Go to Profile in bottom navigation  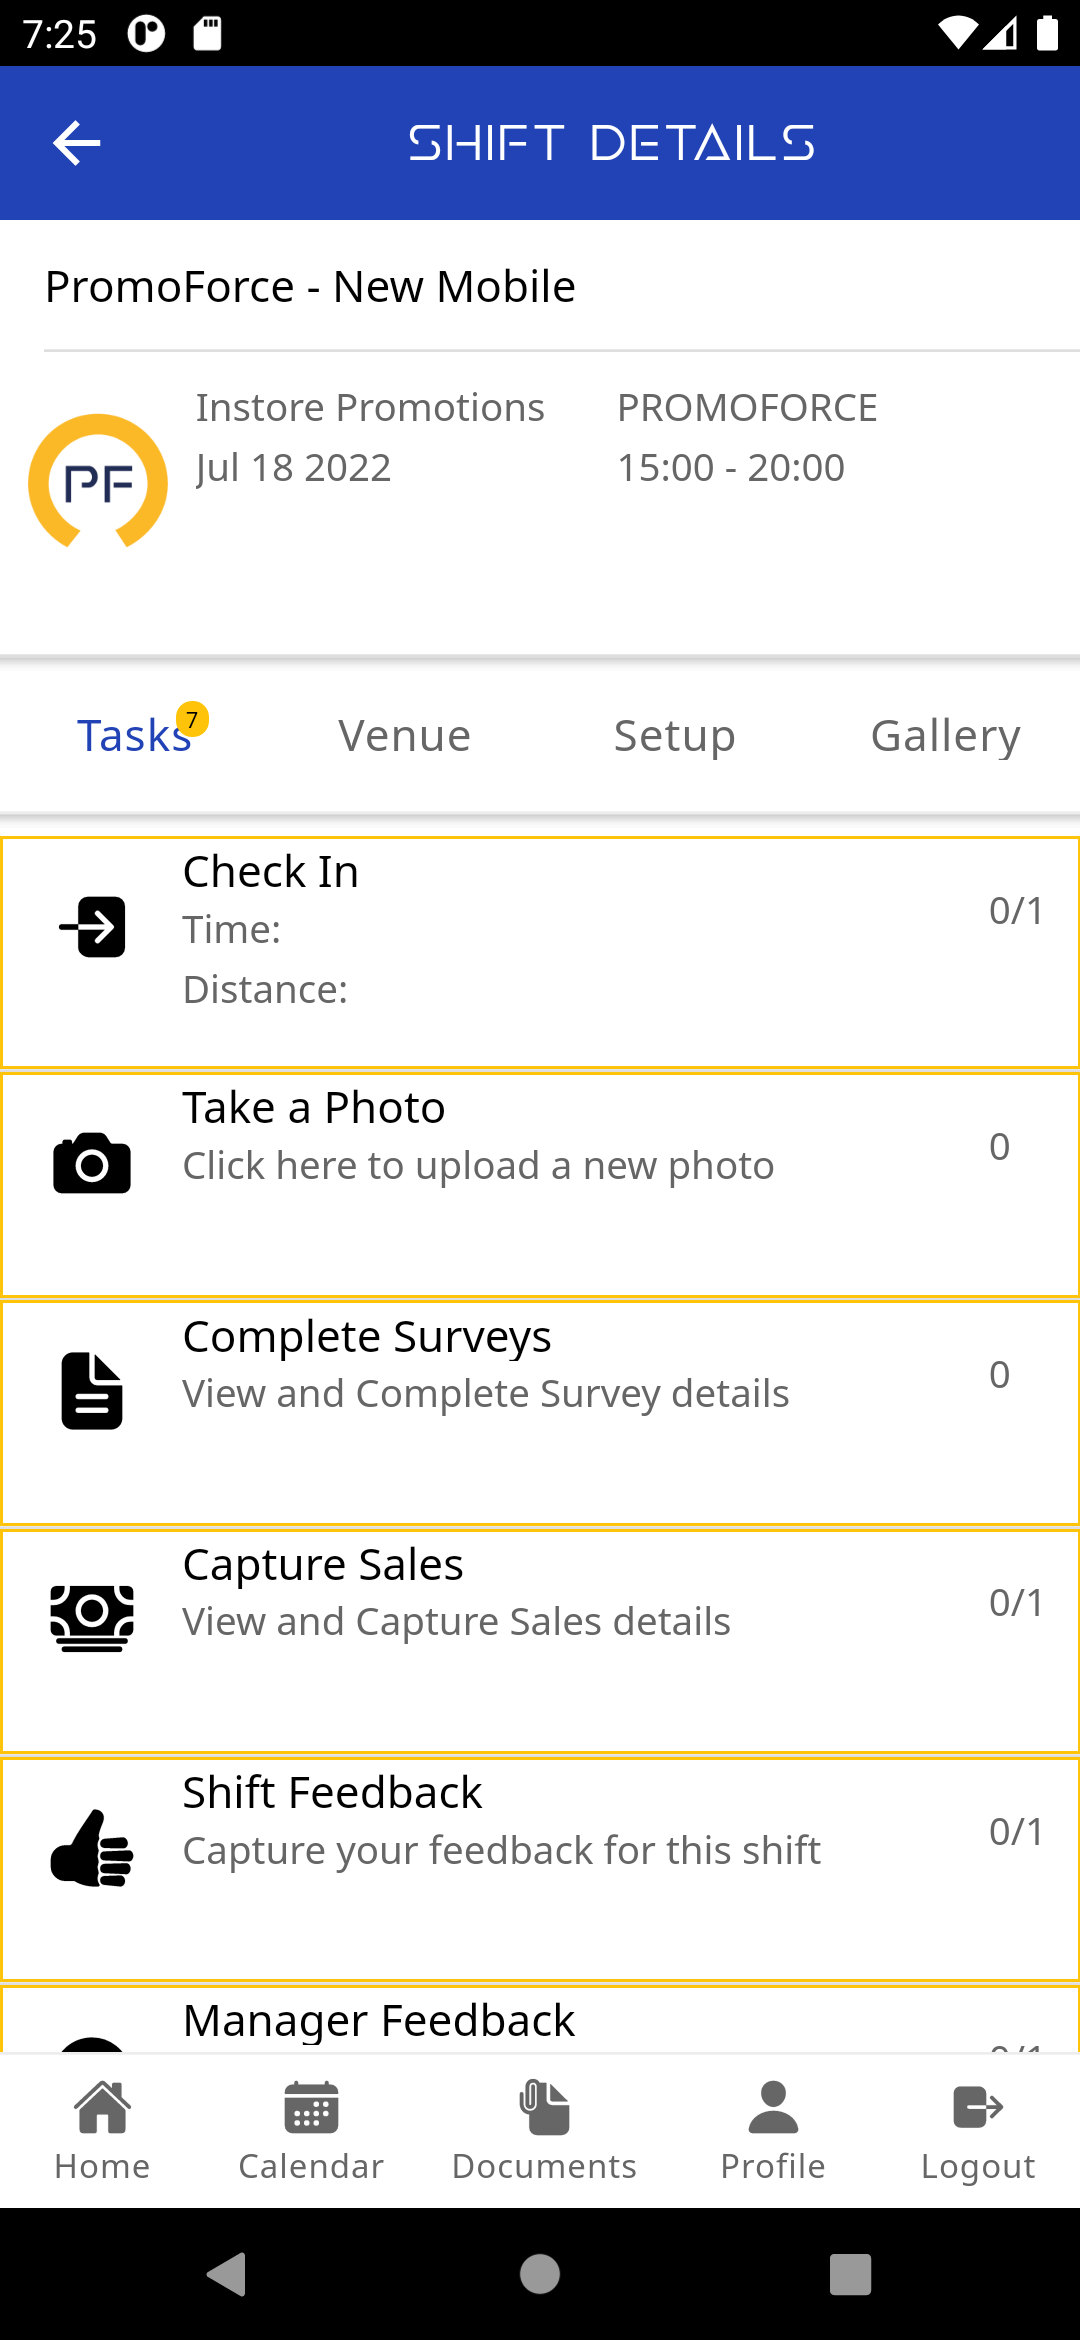point(773,2130)
